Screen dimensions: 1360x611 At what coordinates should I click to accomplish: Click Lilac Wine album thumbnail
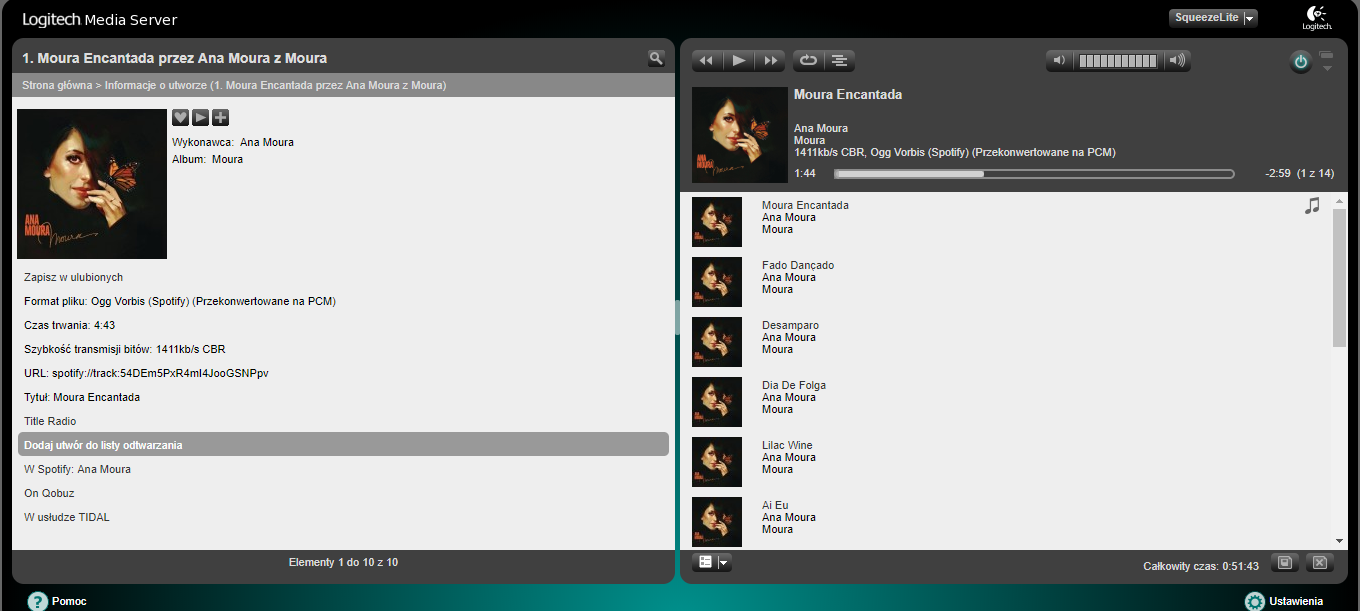point(717,462)
